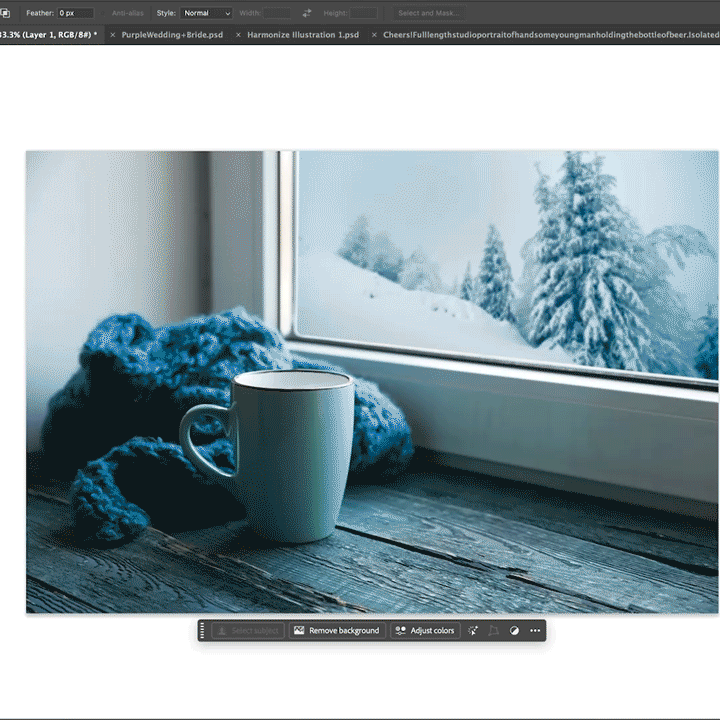Click the swap width and height arrows
Viewport: 720px width, 720px height.
pos(307,13)
